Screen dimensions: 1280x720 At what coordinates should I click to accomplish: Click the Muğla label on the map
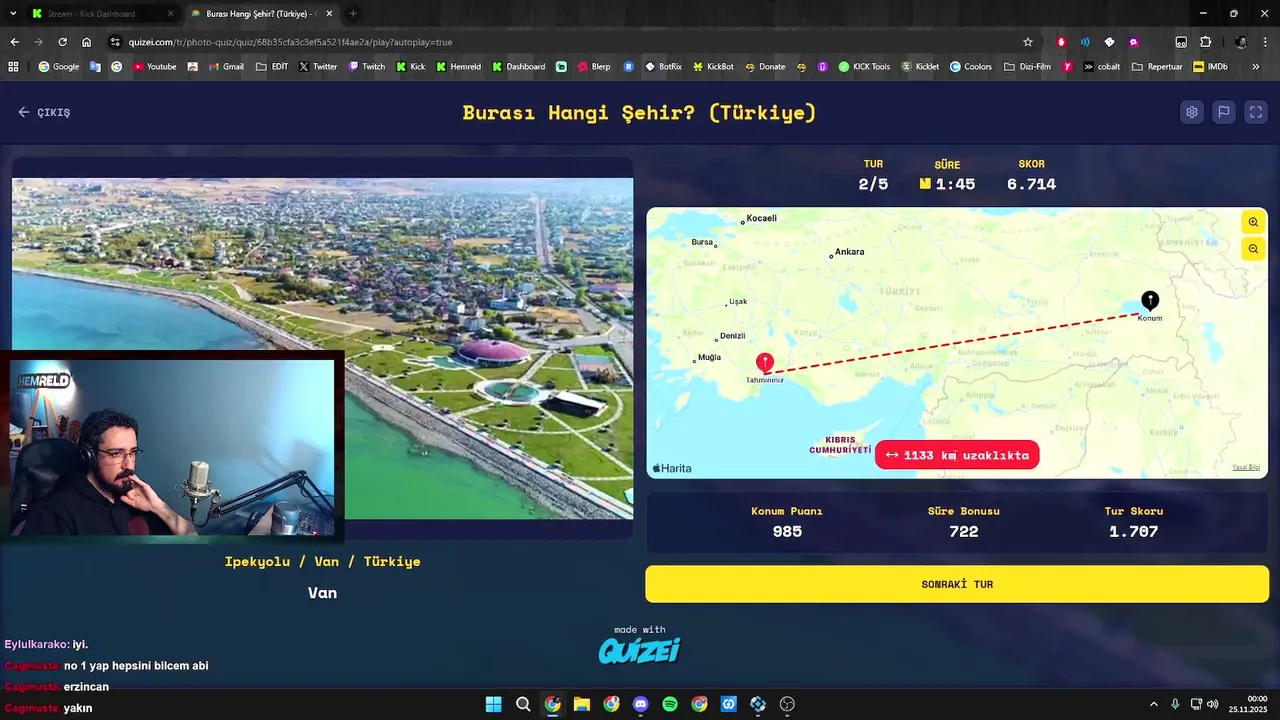click(x=709, y=357)
